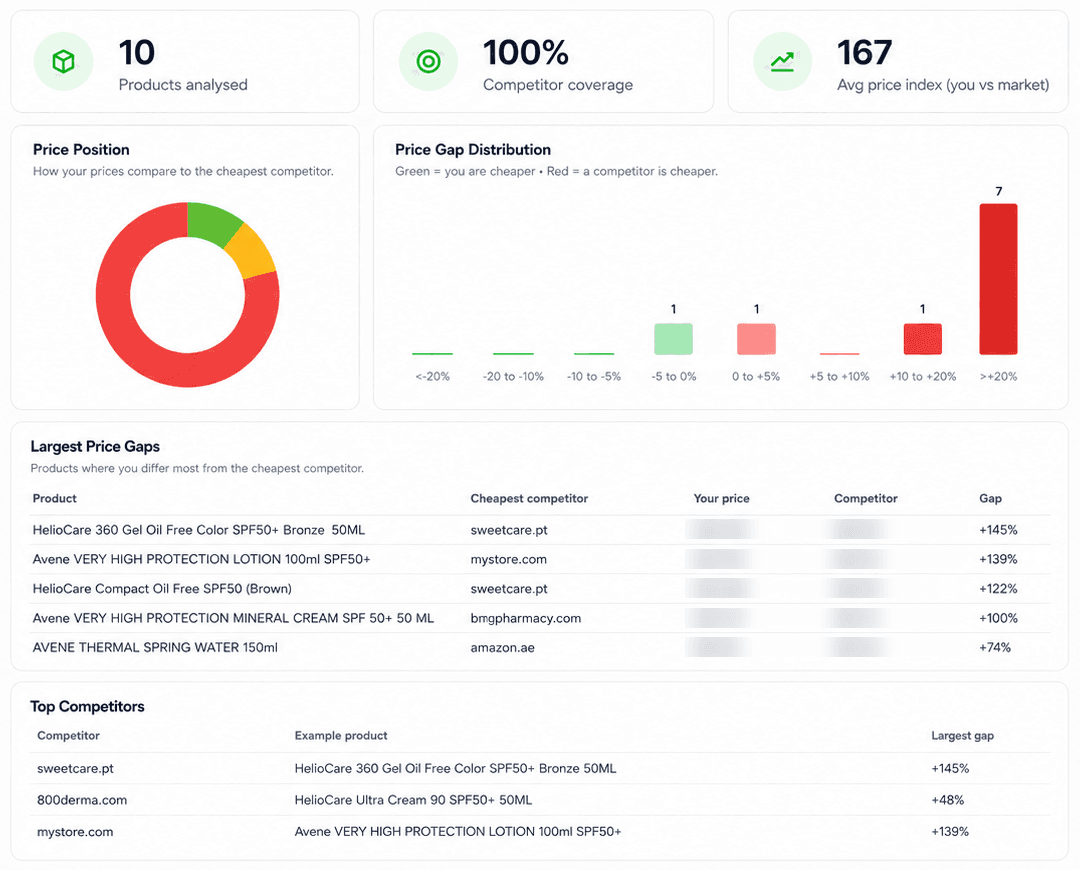Screen dimensions: 1080x870
Task: Select 'Avene VERY HIGH PROTECTION MINERAL CREAM' row
Action: pos(540,618)
